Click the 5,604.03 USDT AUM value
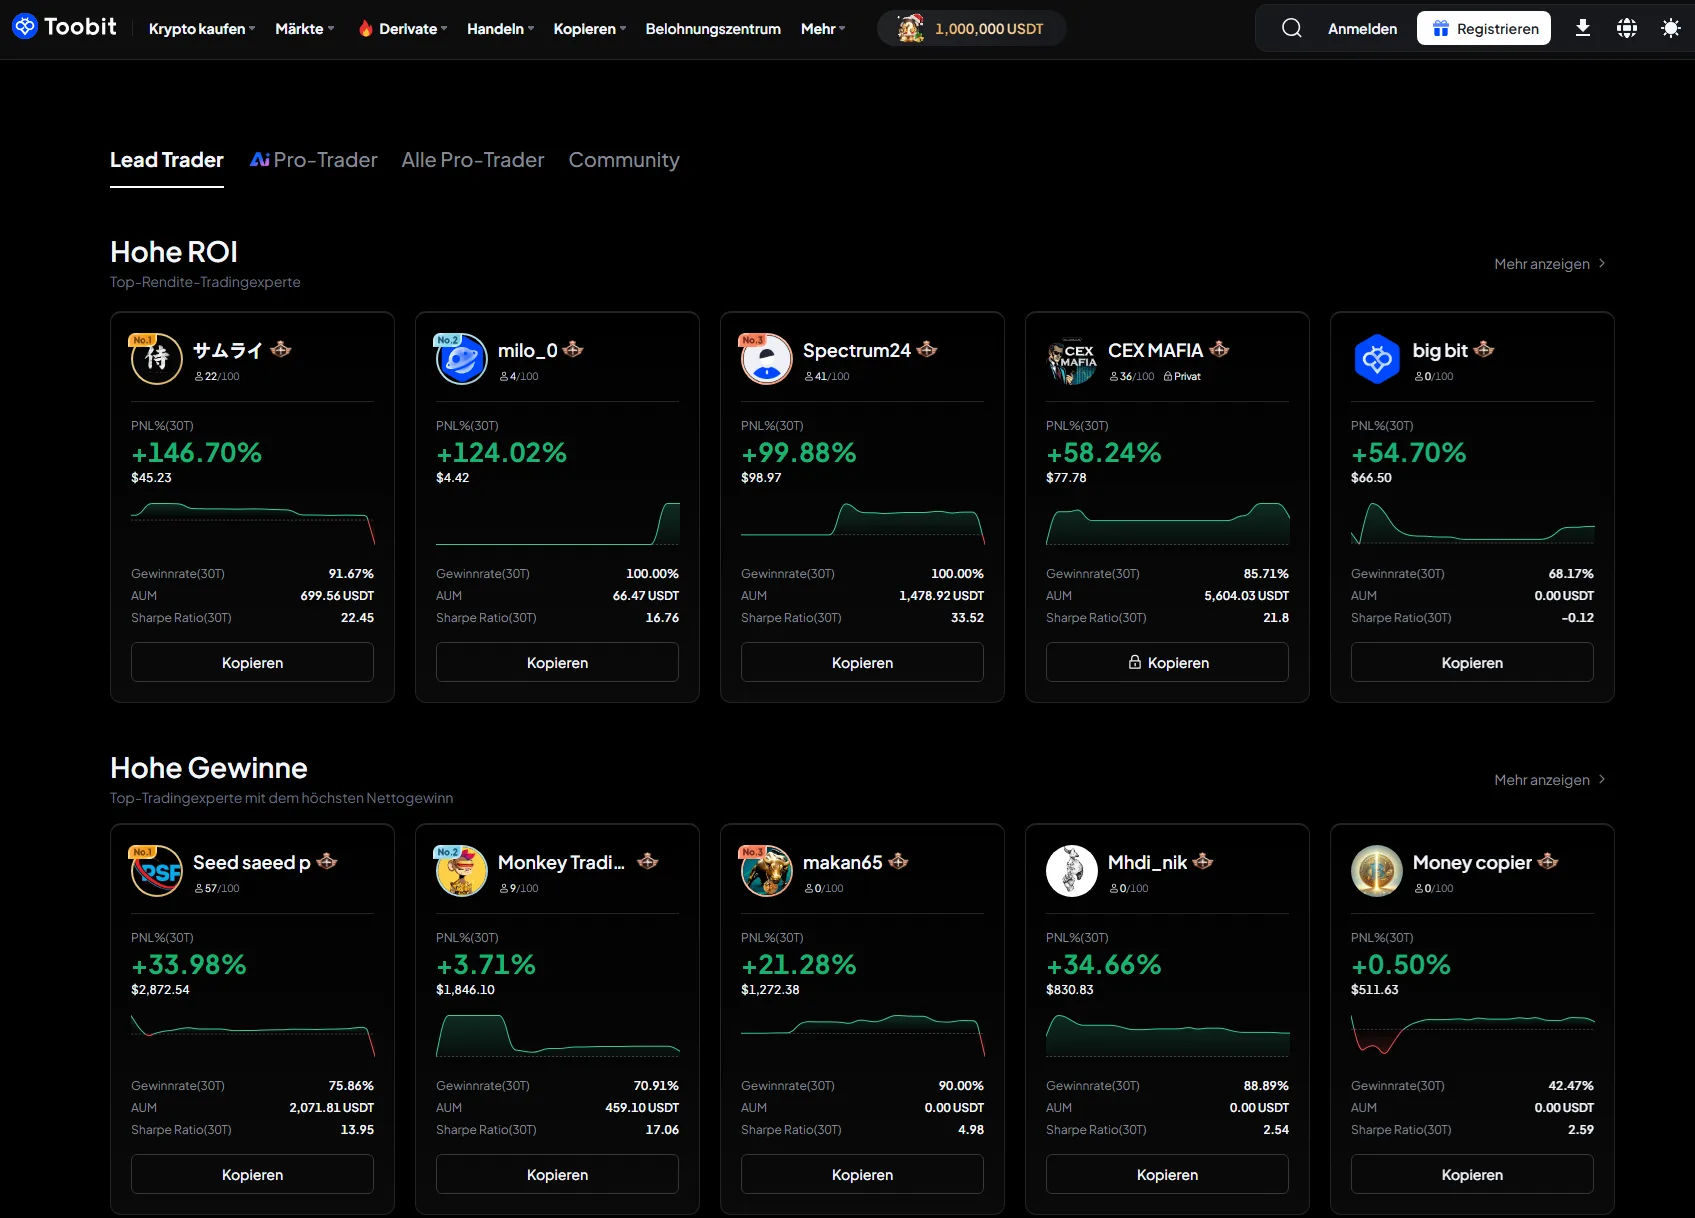This screenshot has width=1695, height=1218. 1246,596
